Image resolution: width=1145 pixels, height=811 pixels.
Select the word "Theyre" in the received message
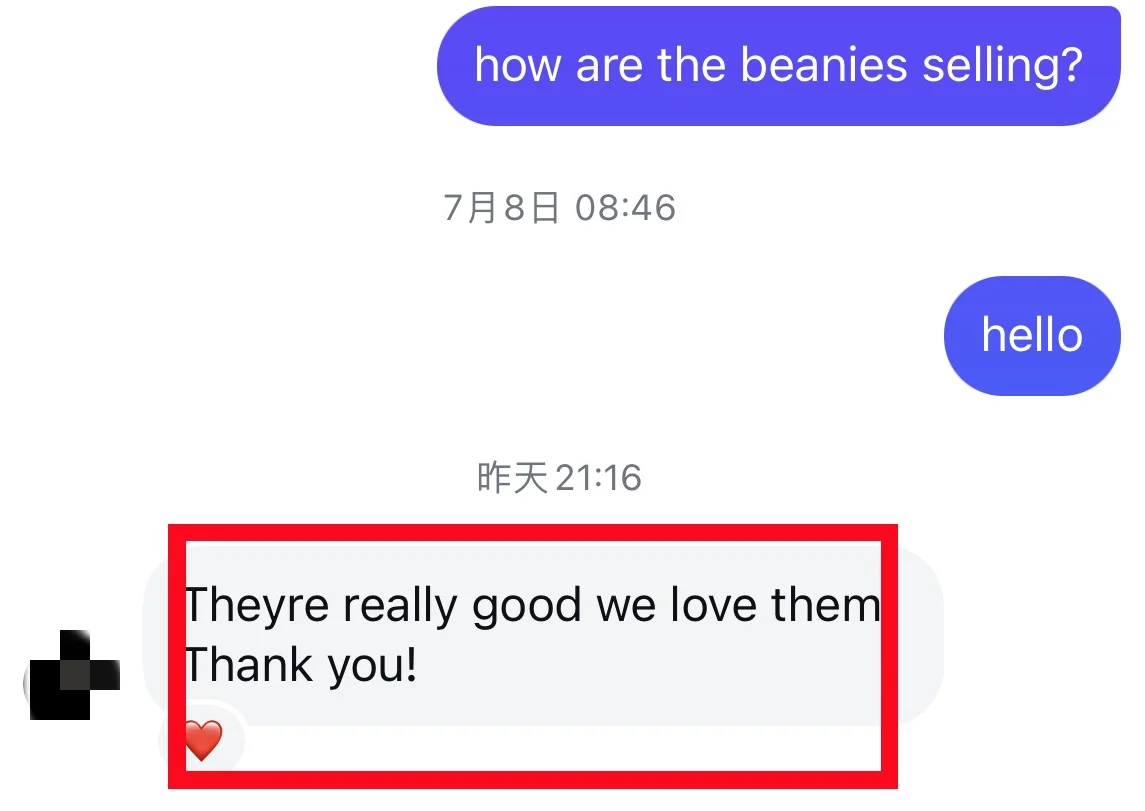pos(256,607)
